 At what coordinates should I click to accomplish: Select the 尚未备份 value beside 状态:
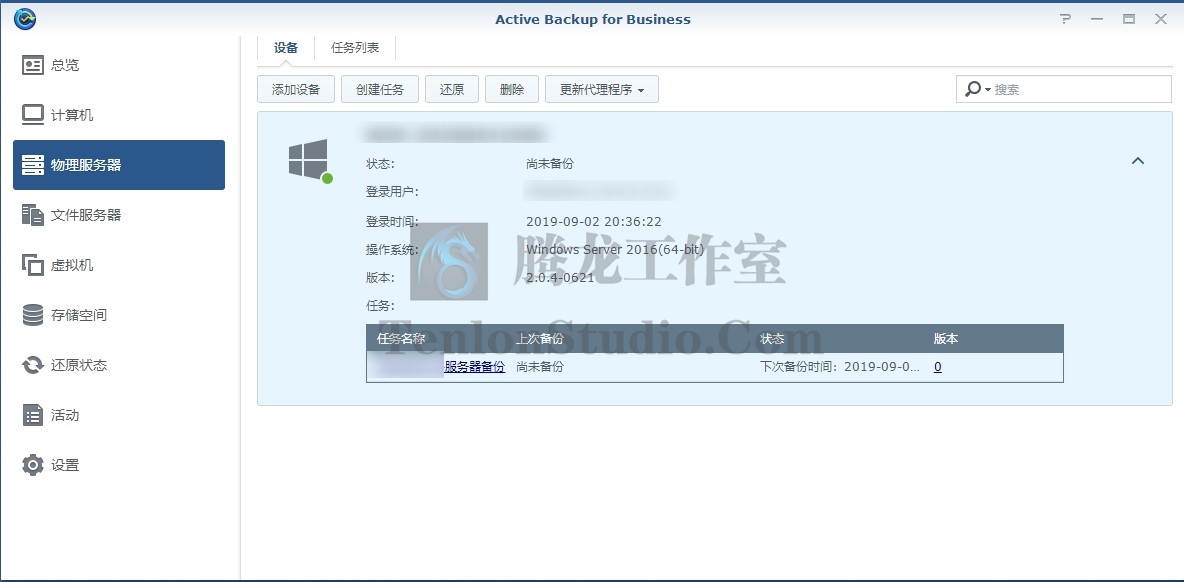pos(550,164)
